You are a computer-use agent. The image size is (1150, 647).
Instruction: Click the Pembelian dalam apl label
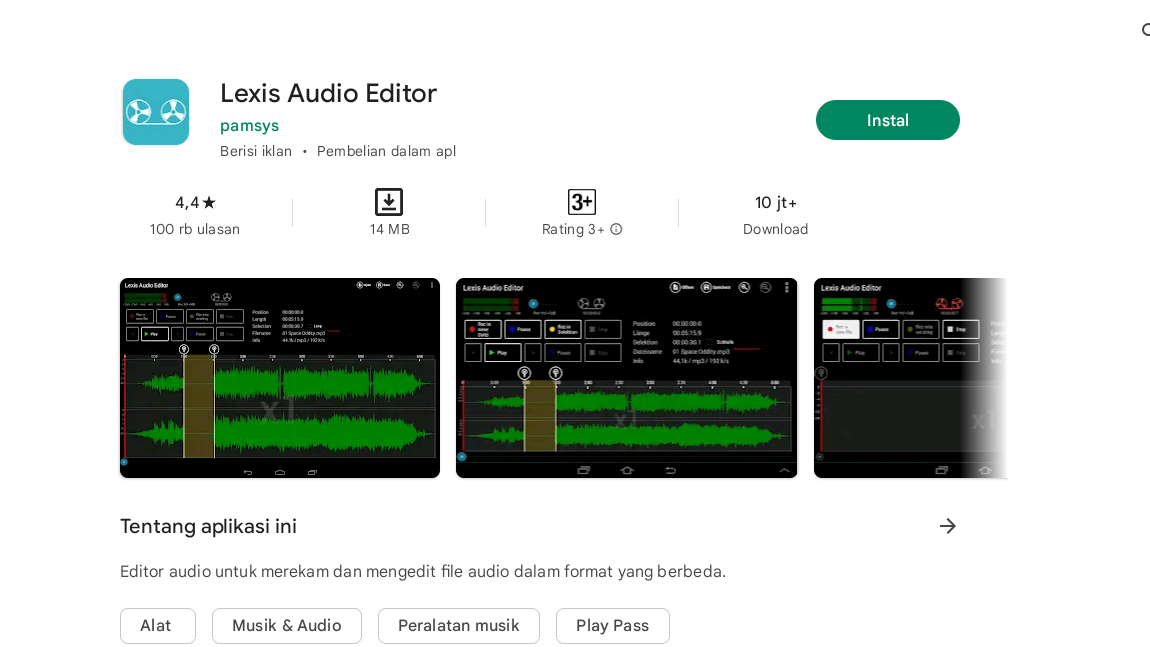387,151
